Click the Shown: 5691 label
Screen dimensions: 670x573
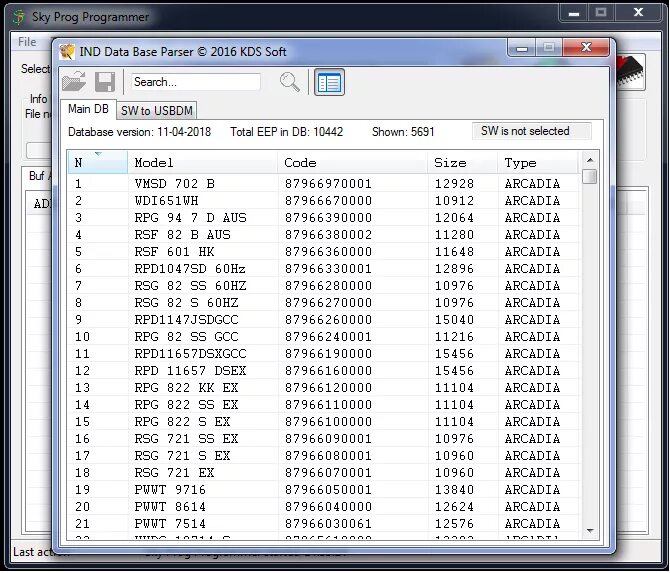click(x=403, y=132)
